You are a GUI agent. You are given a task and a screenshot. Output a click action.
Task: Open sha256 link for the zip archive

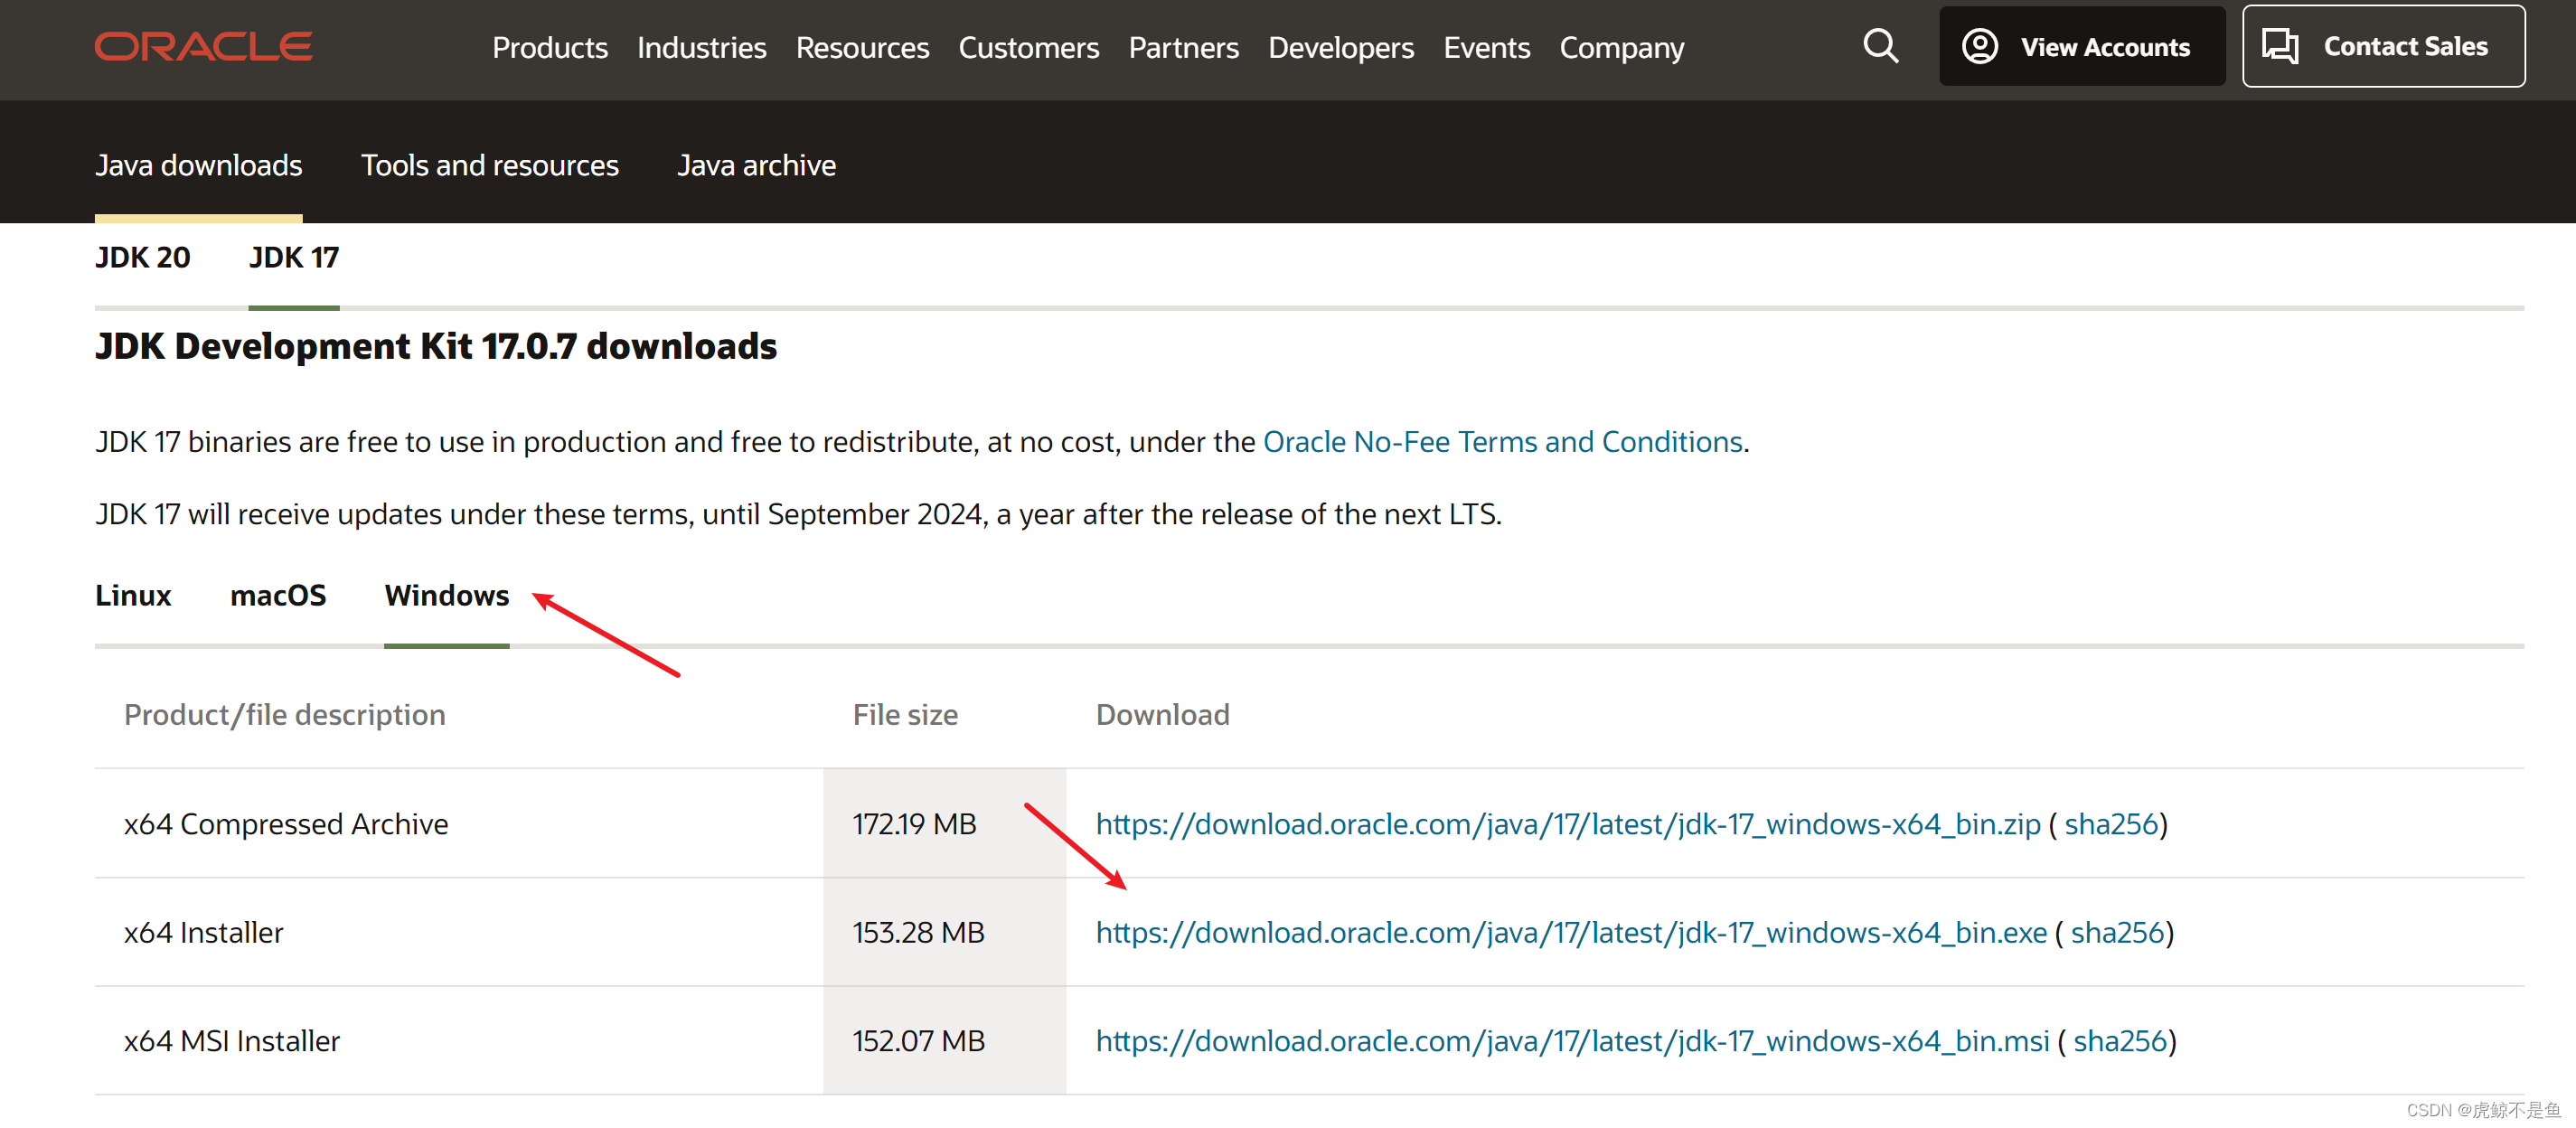[x=2111, y=824]
